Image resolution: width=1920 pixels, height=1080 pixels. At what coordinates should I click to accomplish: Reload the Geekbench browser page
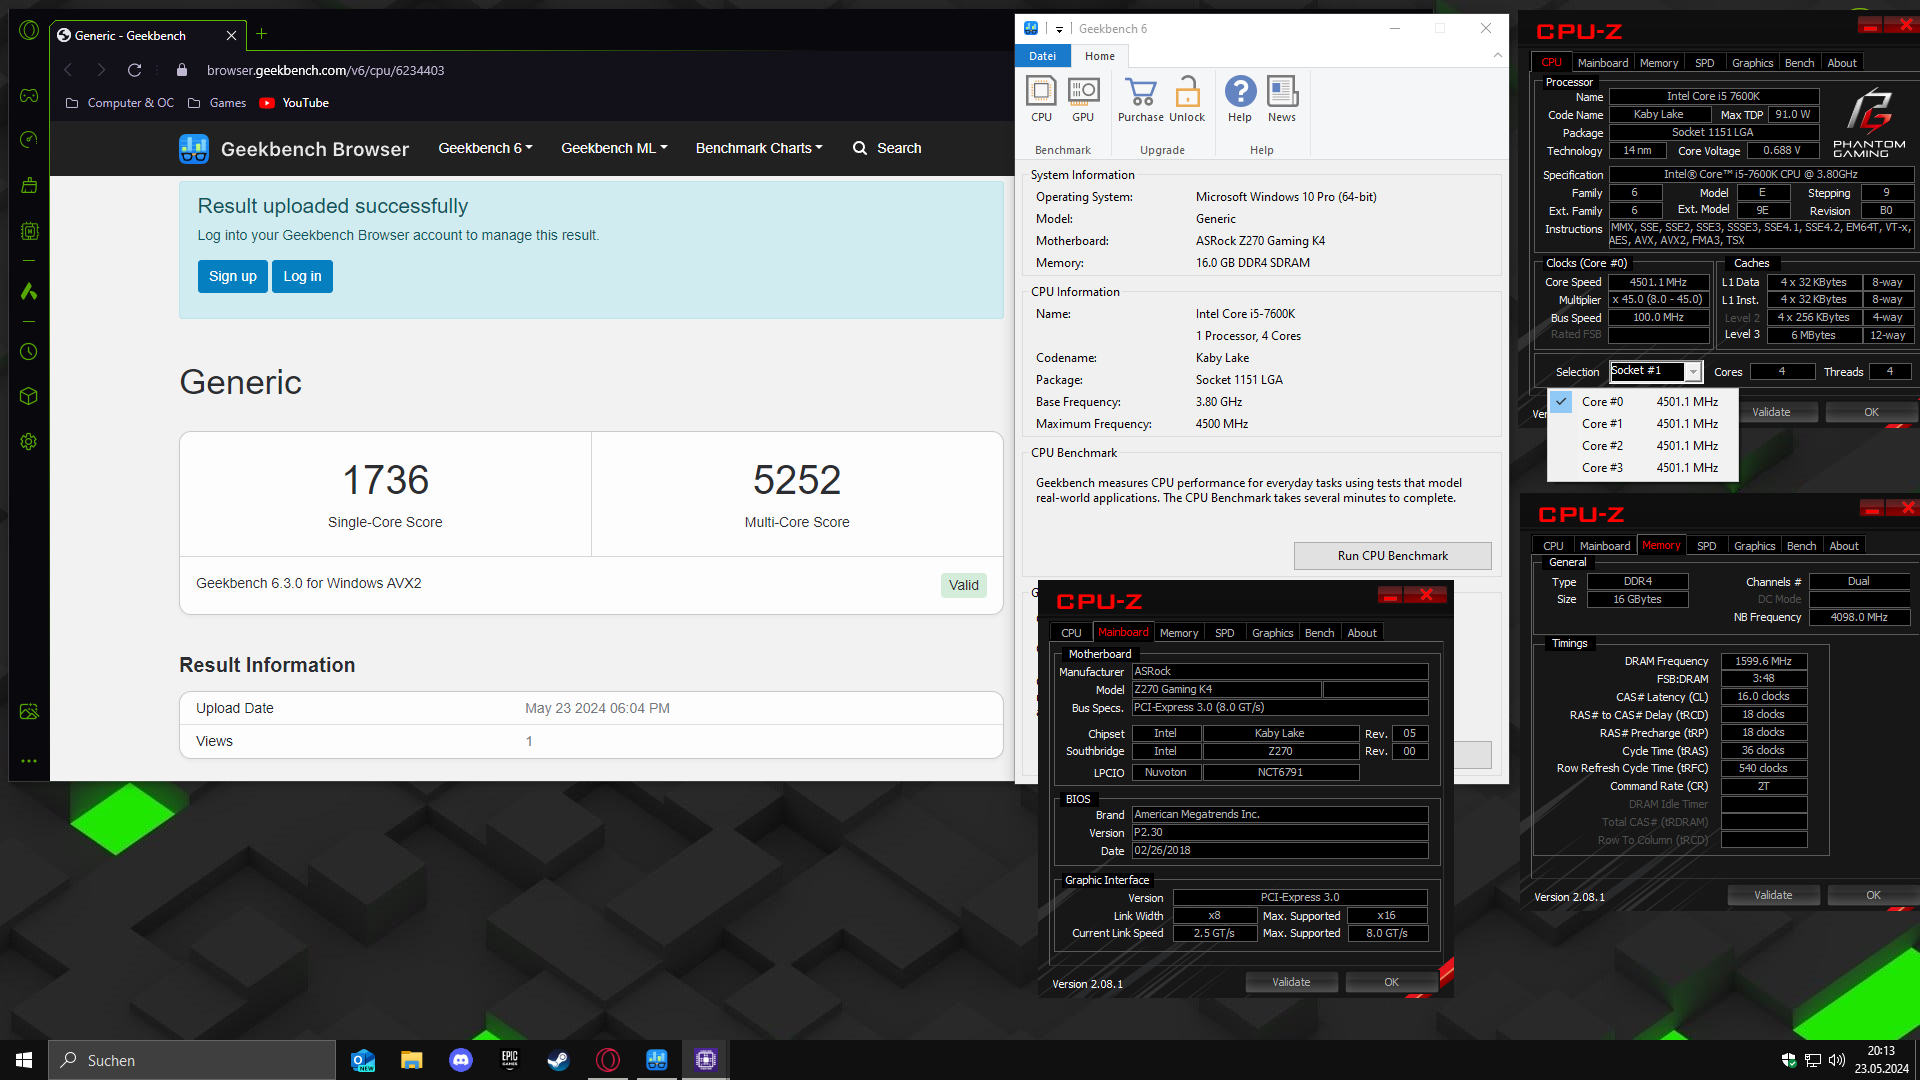(135, 70)
